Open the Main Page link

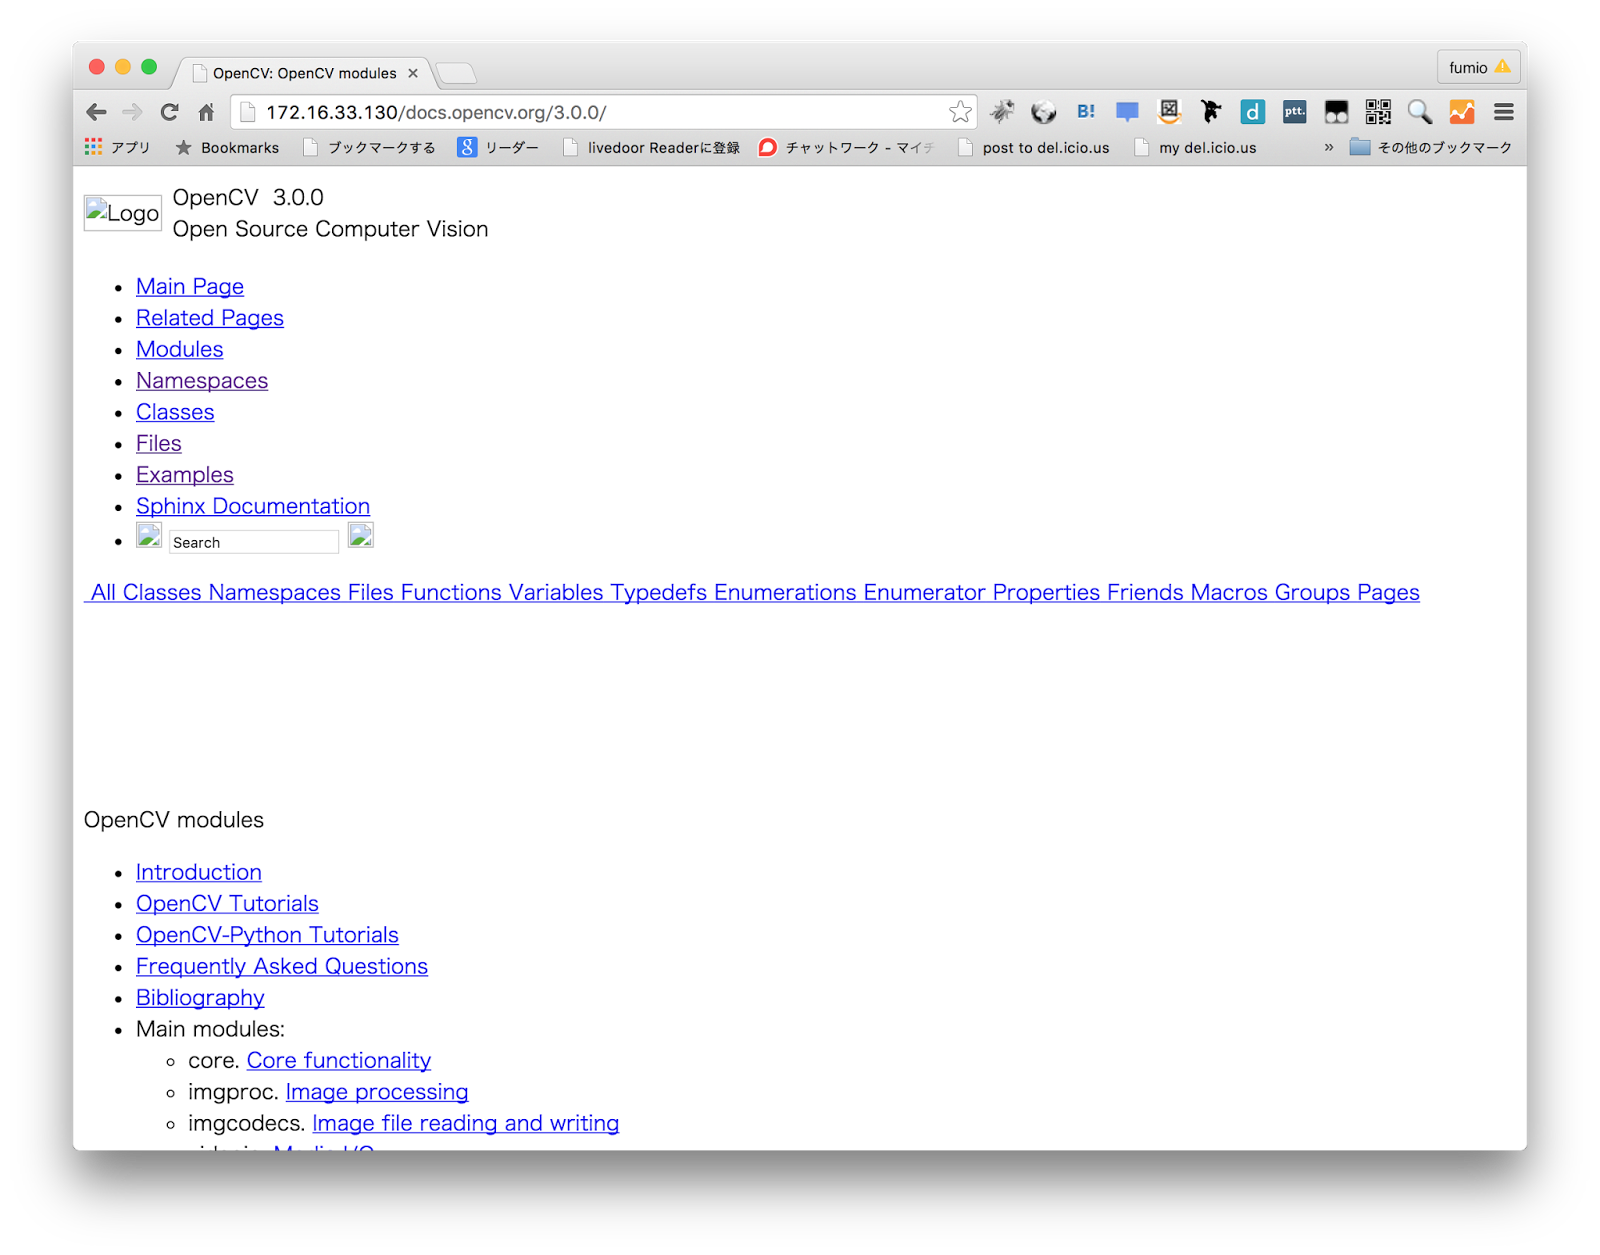pyautogui.click(x=190, y=287)
